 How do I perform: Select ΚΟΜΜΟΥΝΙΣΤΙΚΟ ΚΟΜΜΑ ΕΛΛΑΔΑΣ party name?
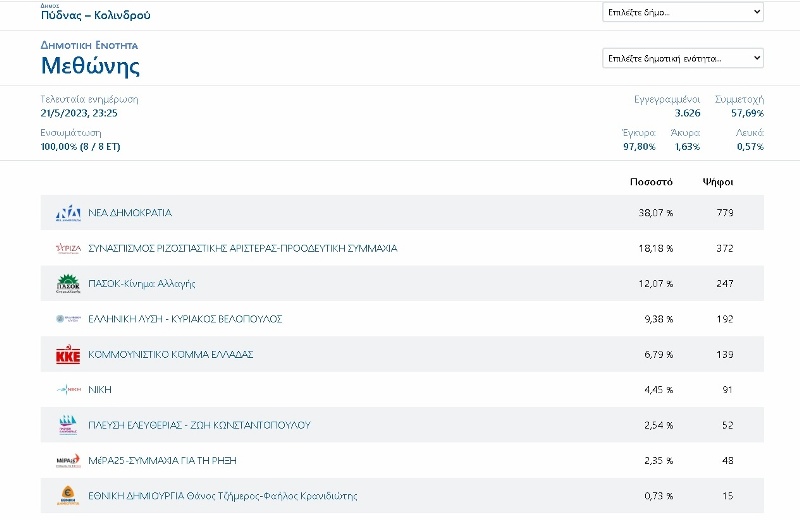click(171, 354)
